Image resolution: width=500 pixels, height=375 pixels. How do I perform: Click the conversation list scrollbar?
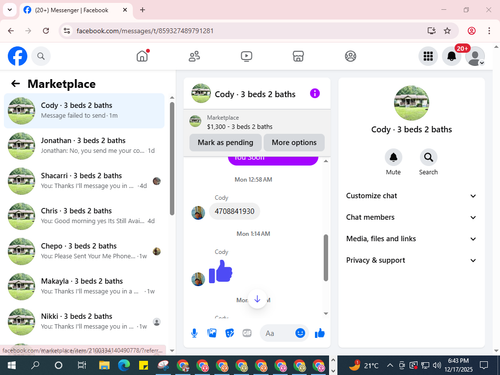(x=172, y=159)
